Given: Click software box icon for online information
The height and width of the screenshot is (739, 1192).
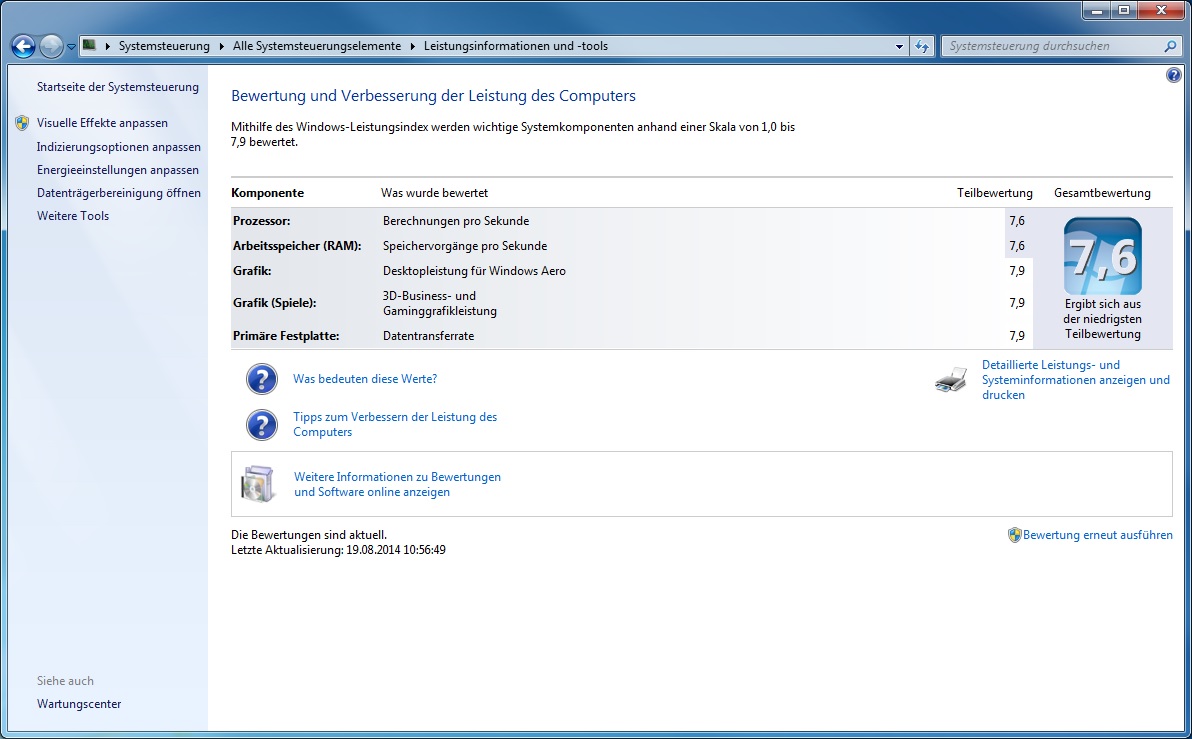Looking at the screenshot, I should (x=258, y=484).
